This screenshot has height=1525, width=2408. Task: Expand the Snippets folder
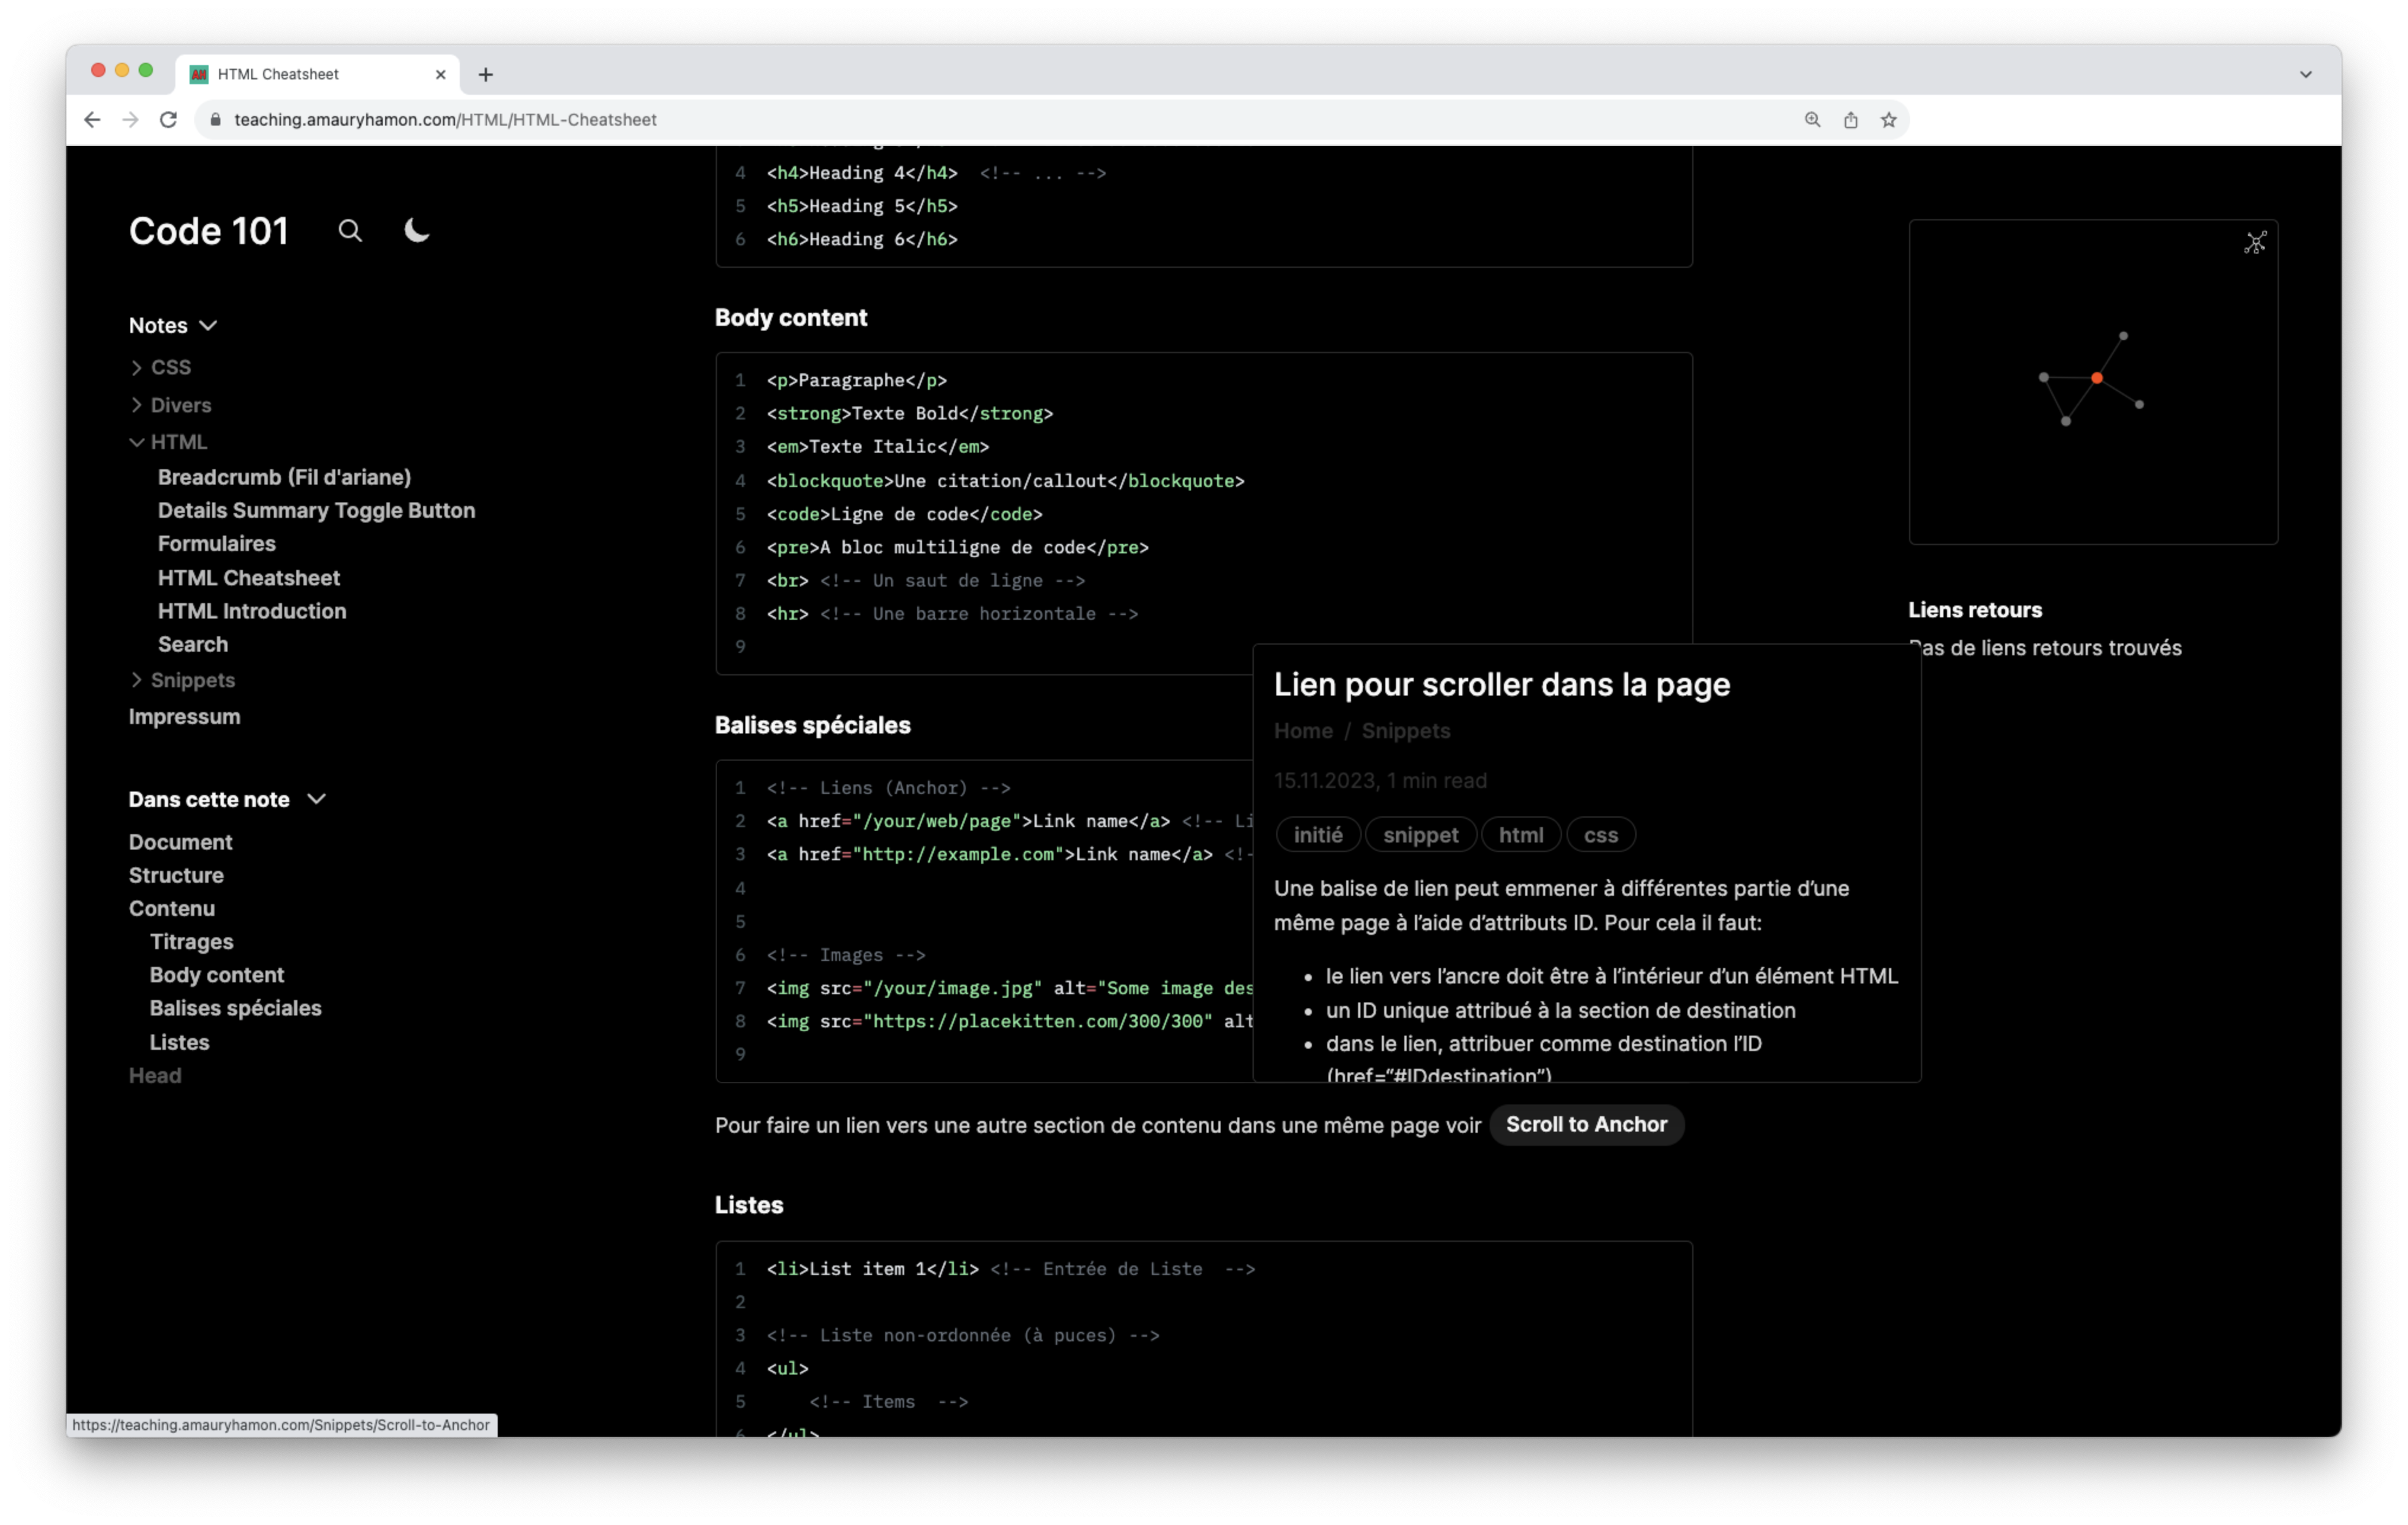(x=137, y=680)
